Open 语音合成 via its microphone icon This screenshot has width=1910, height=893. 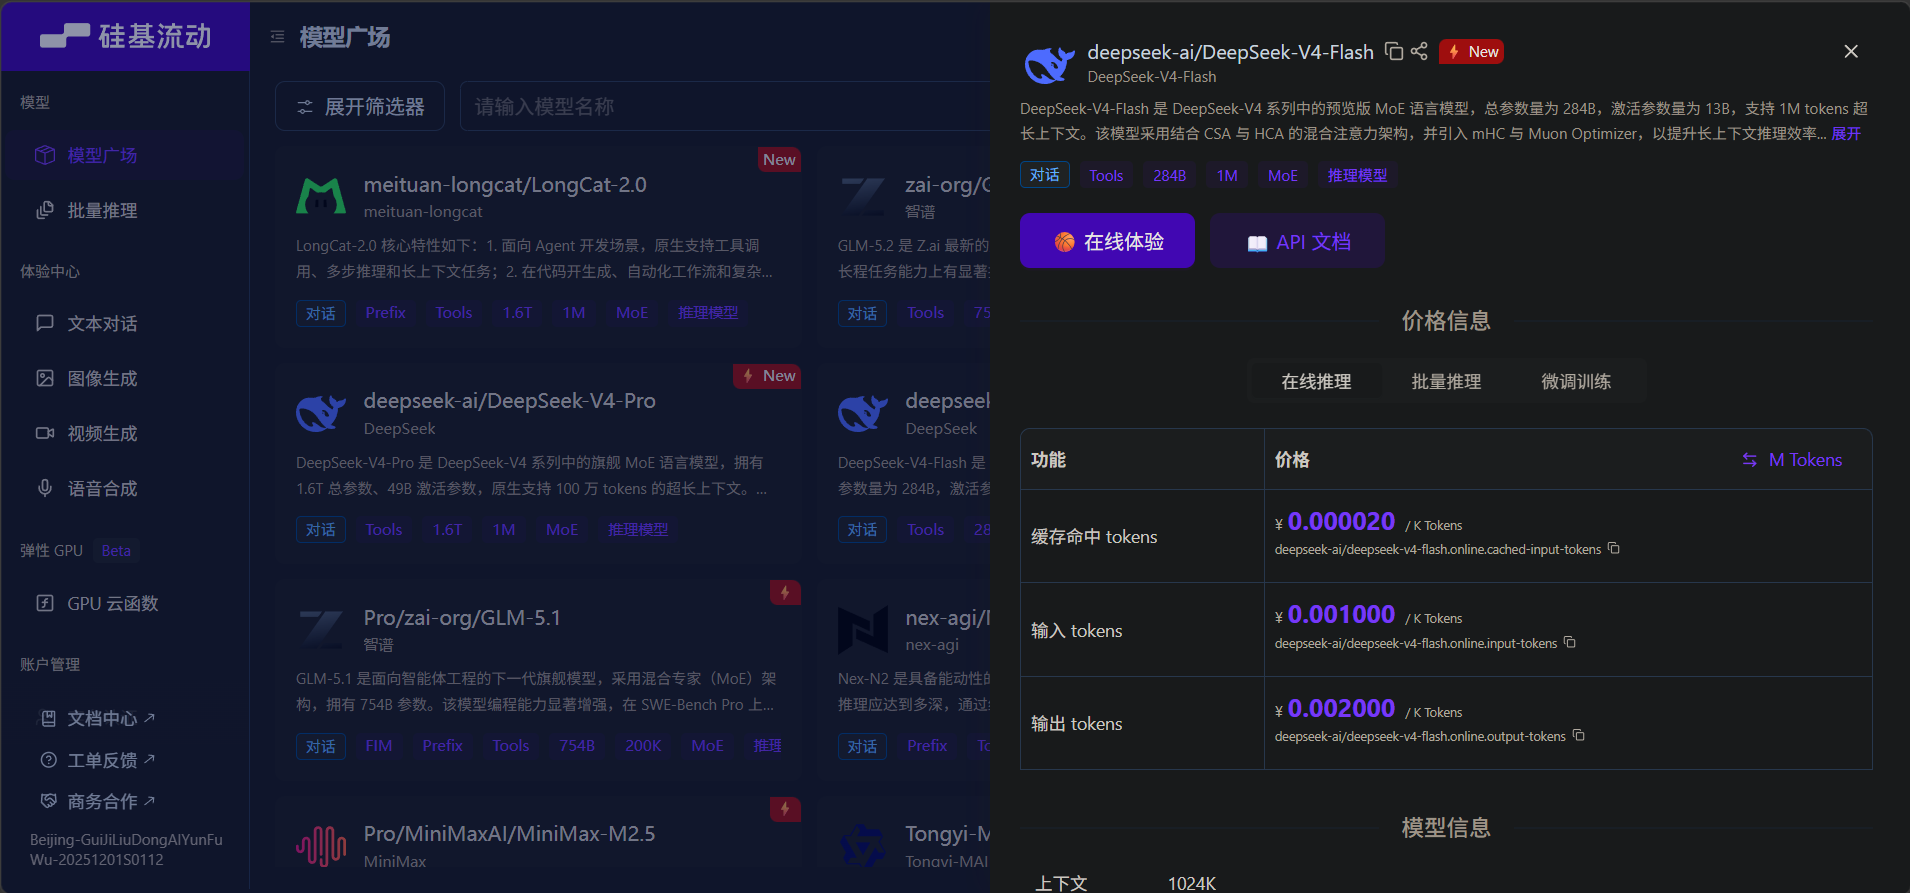pyautogui.click(x=45, y=488)
